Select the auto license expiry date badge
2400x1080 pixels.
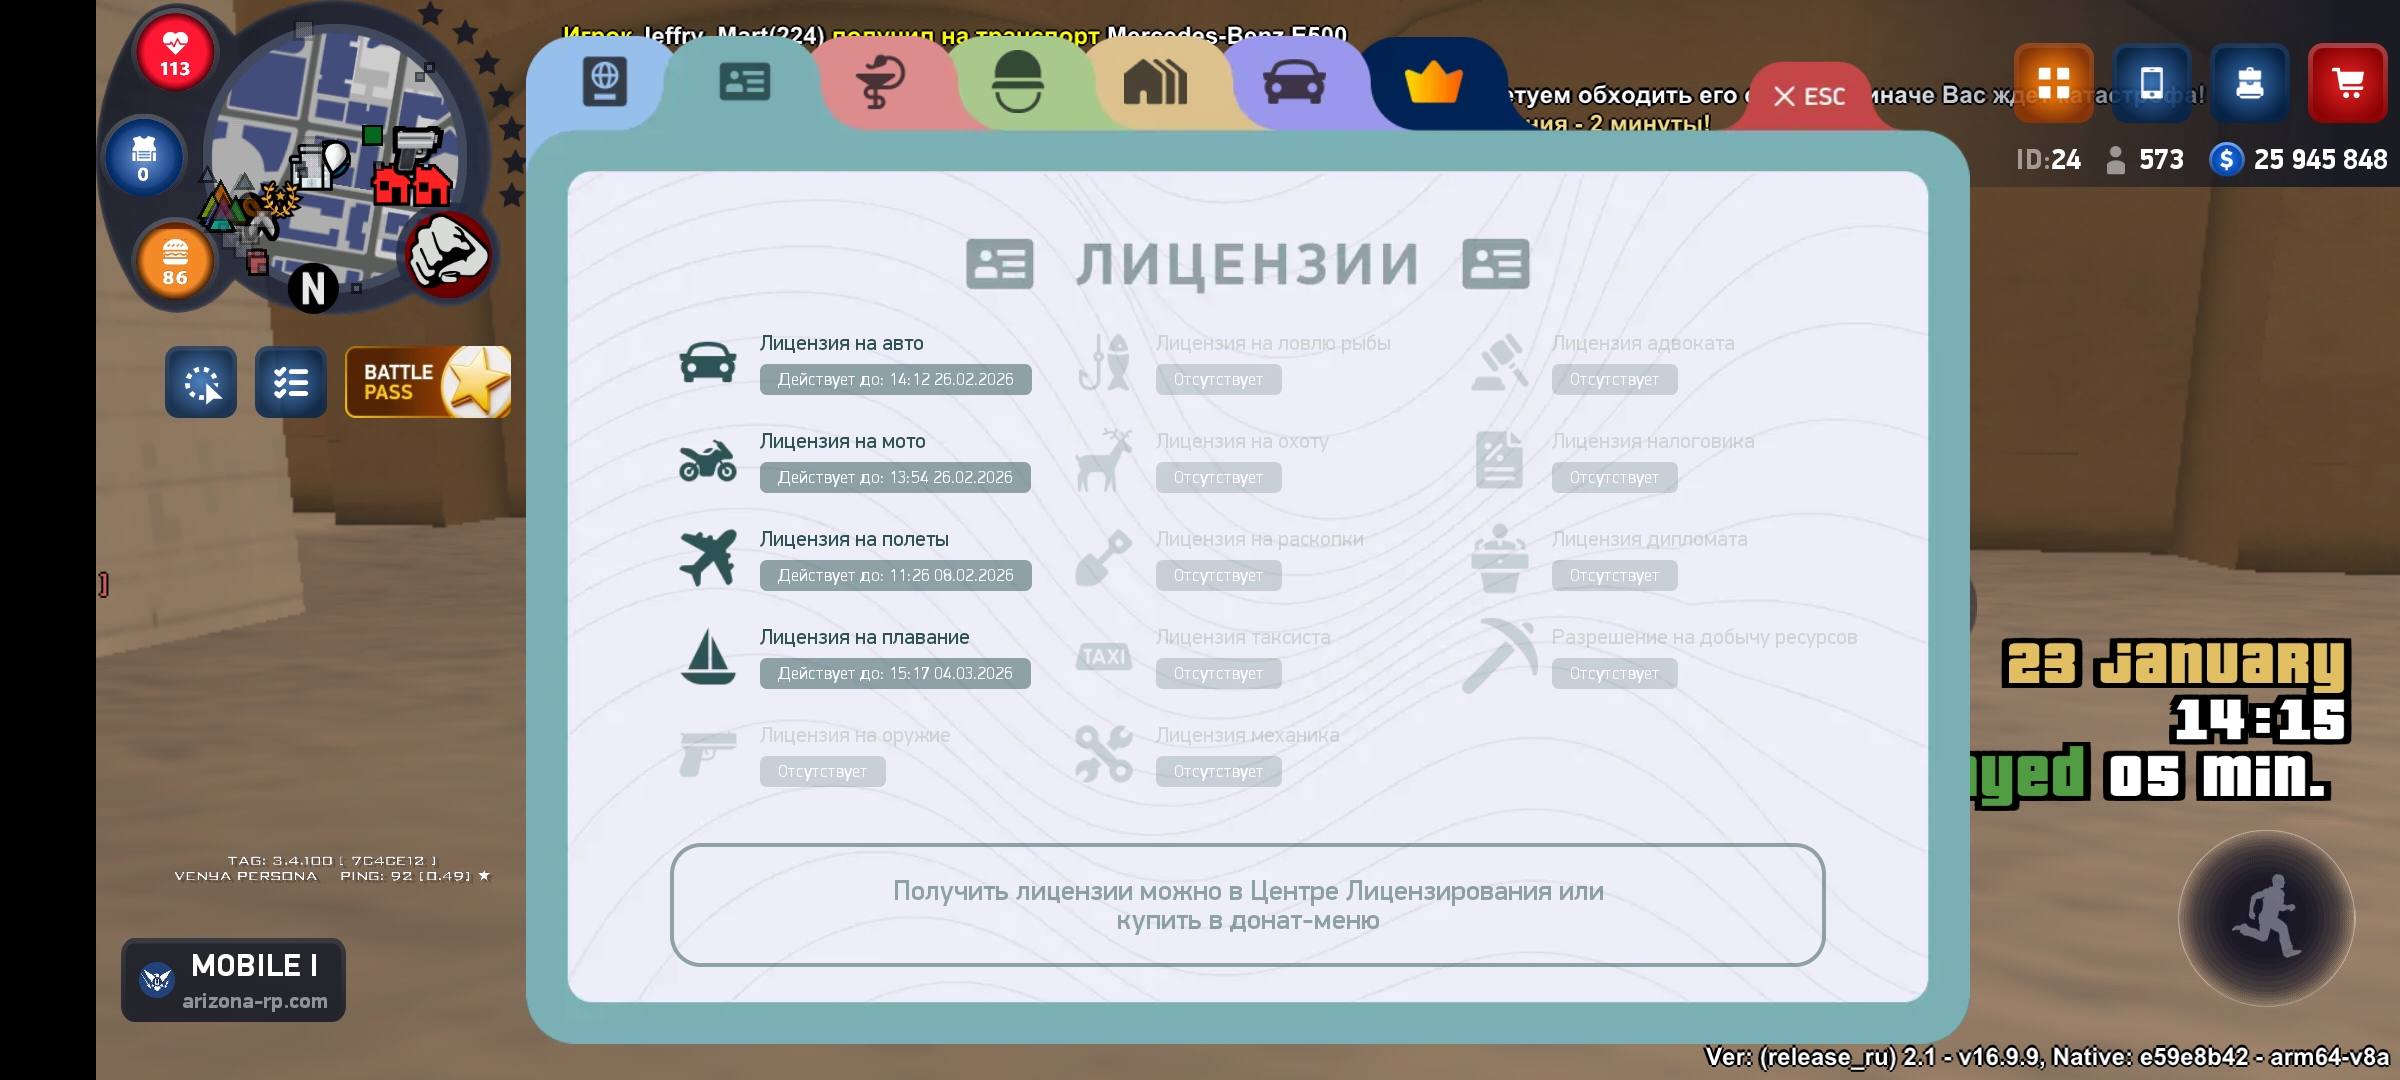click(895, 380)
